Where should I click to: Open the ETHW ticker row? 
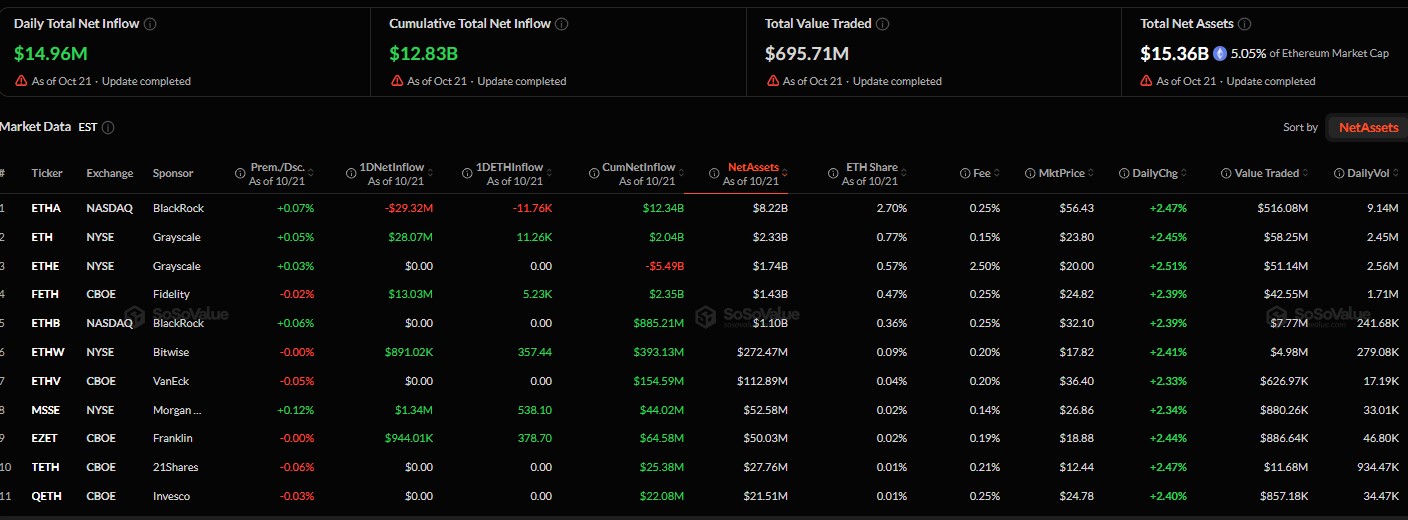[704, 352]
